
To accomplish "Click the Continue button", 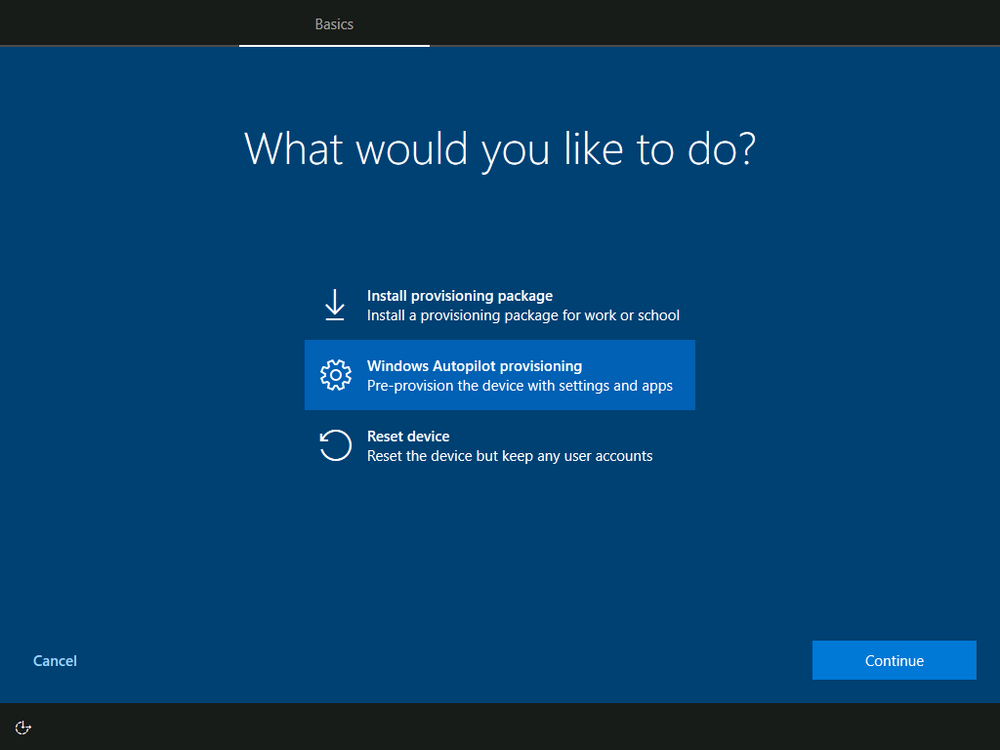I will click(894, 660).
